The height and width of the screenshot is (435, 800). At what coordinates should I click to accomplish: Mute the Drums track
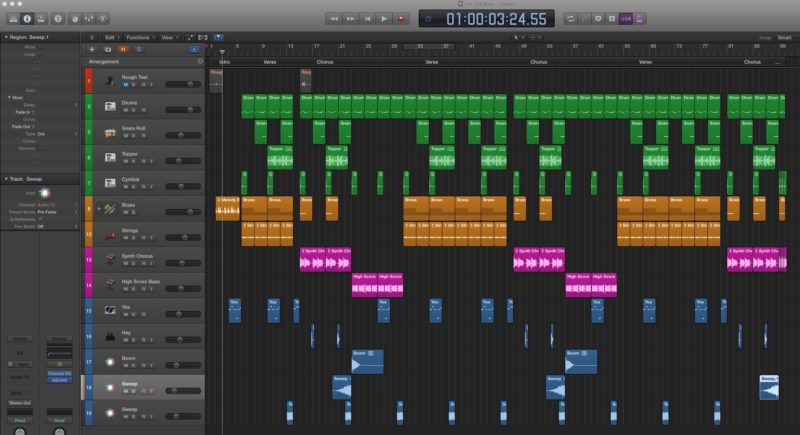(126, 110)
